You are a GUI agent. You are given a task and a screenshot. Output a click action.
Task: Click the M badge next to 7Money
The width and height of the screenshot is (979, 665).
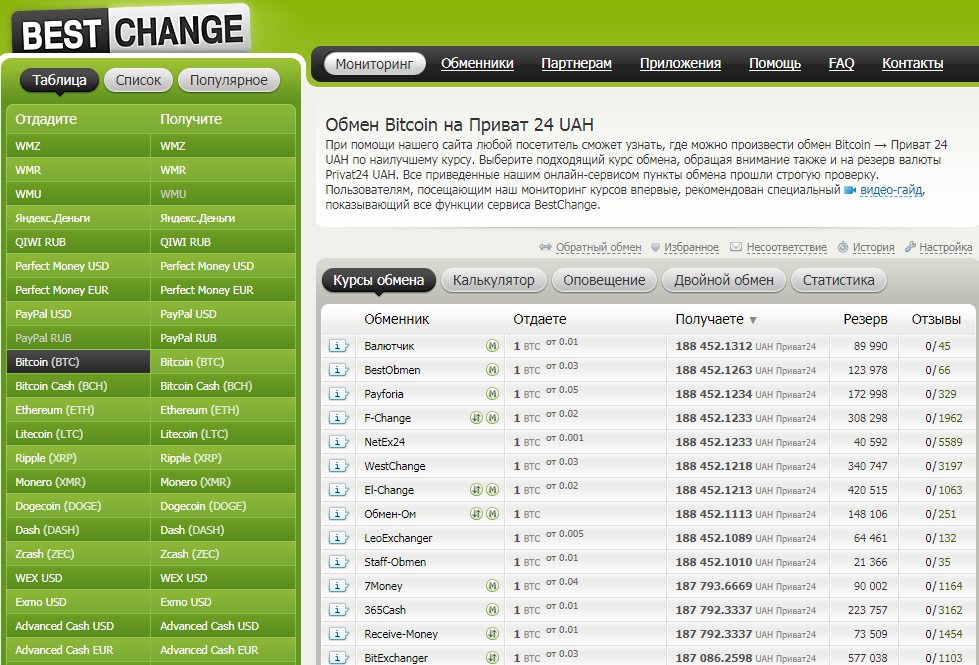click(x=493, y=586)
